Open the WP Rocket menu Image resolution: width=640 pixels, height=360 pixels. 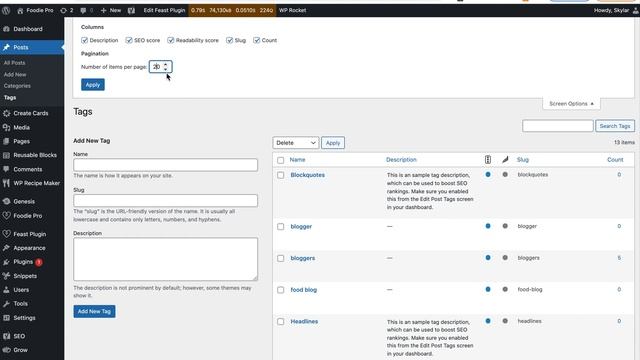[x=292, y=10]
